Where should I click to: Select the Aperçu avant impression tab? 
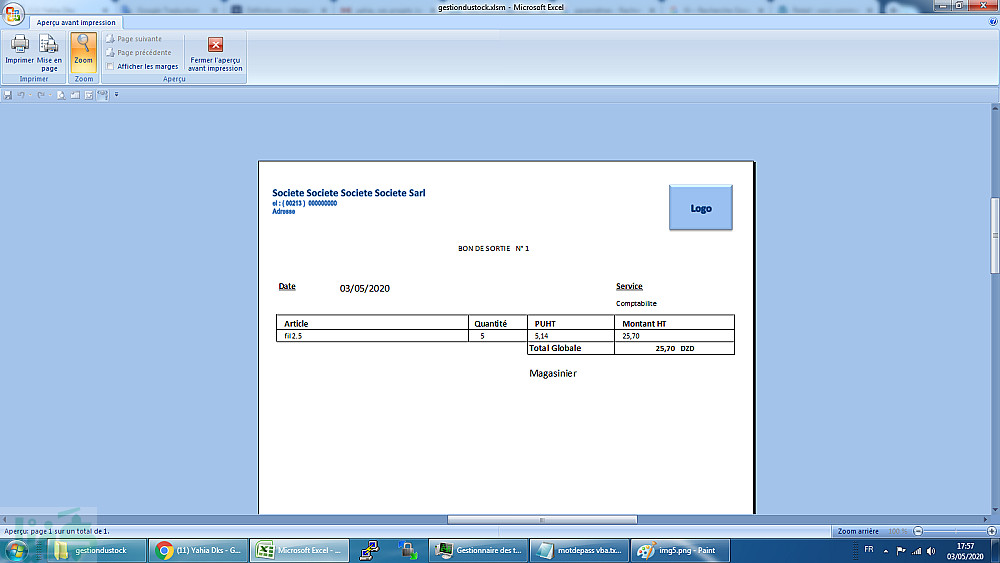pos(76,22)
